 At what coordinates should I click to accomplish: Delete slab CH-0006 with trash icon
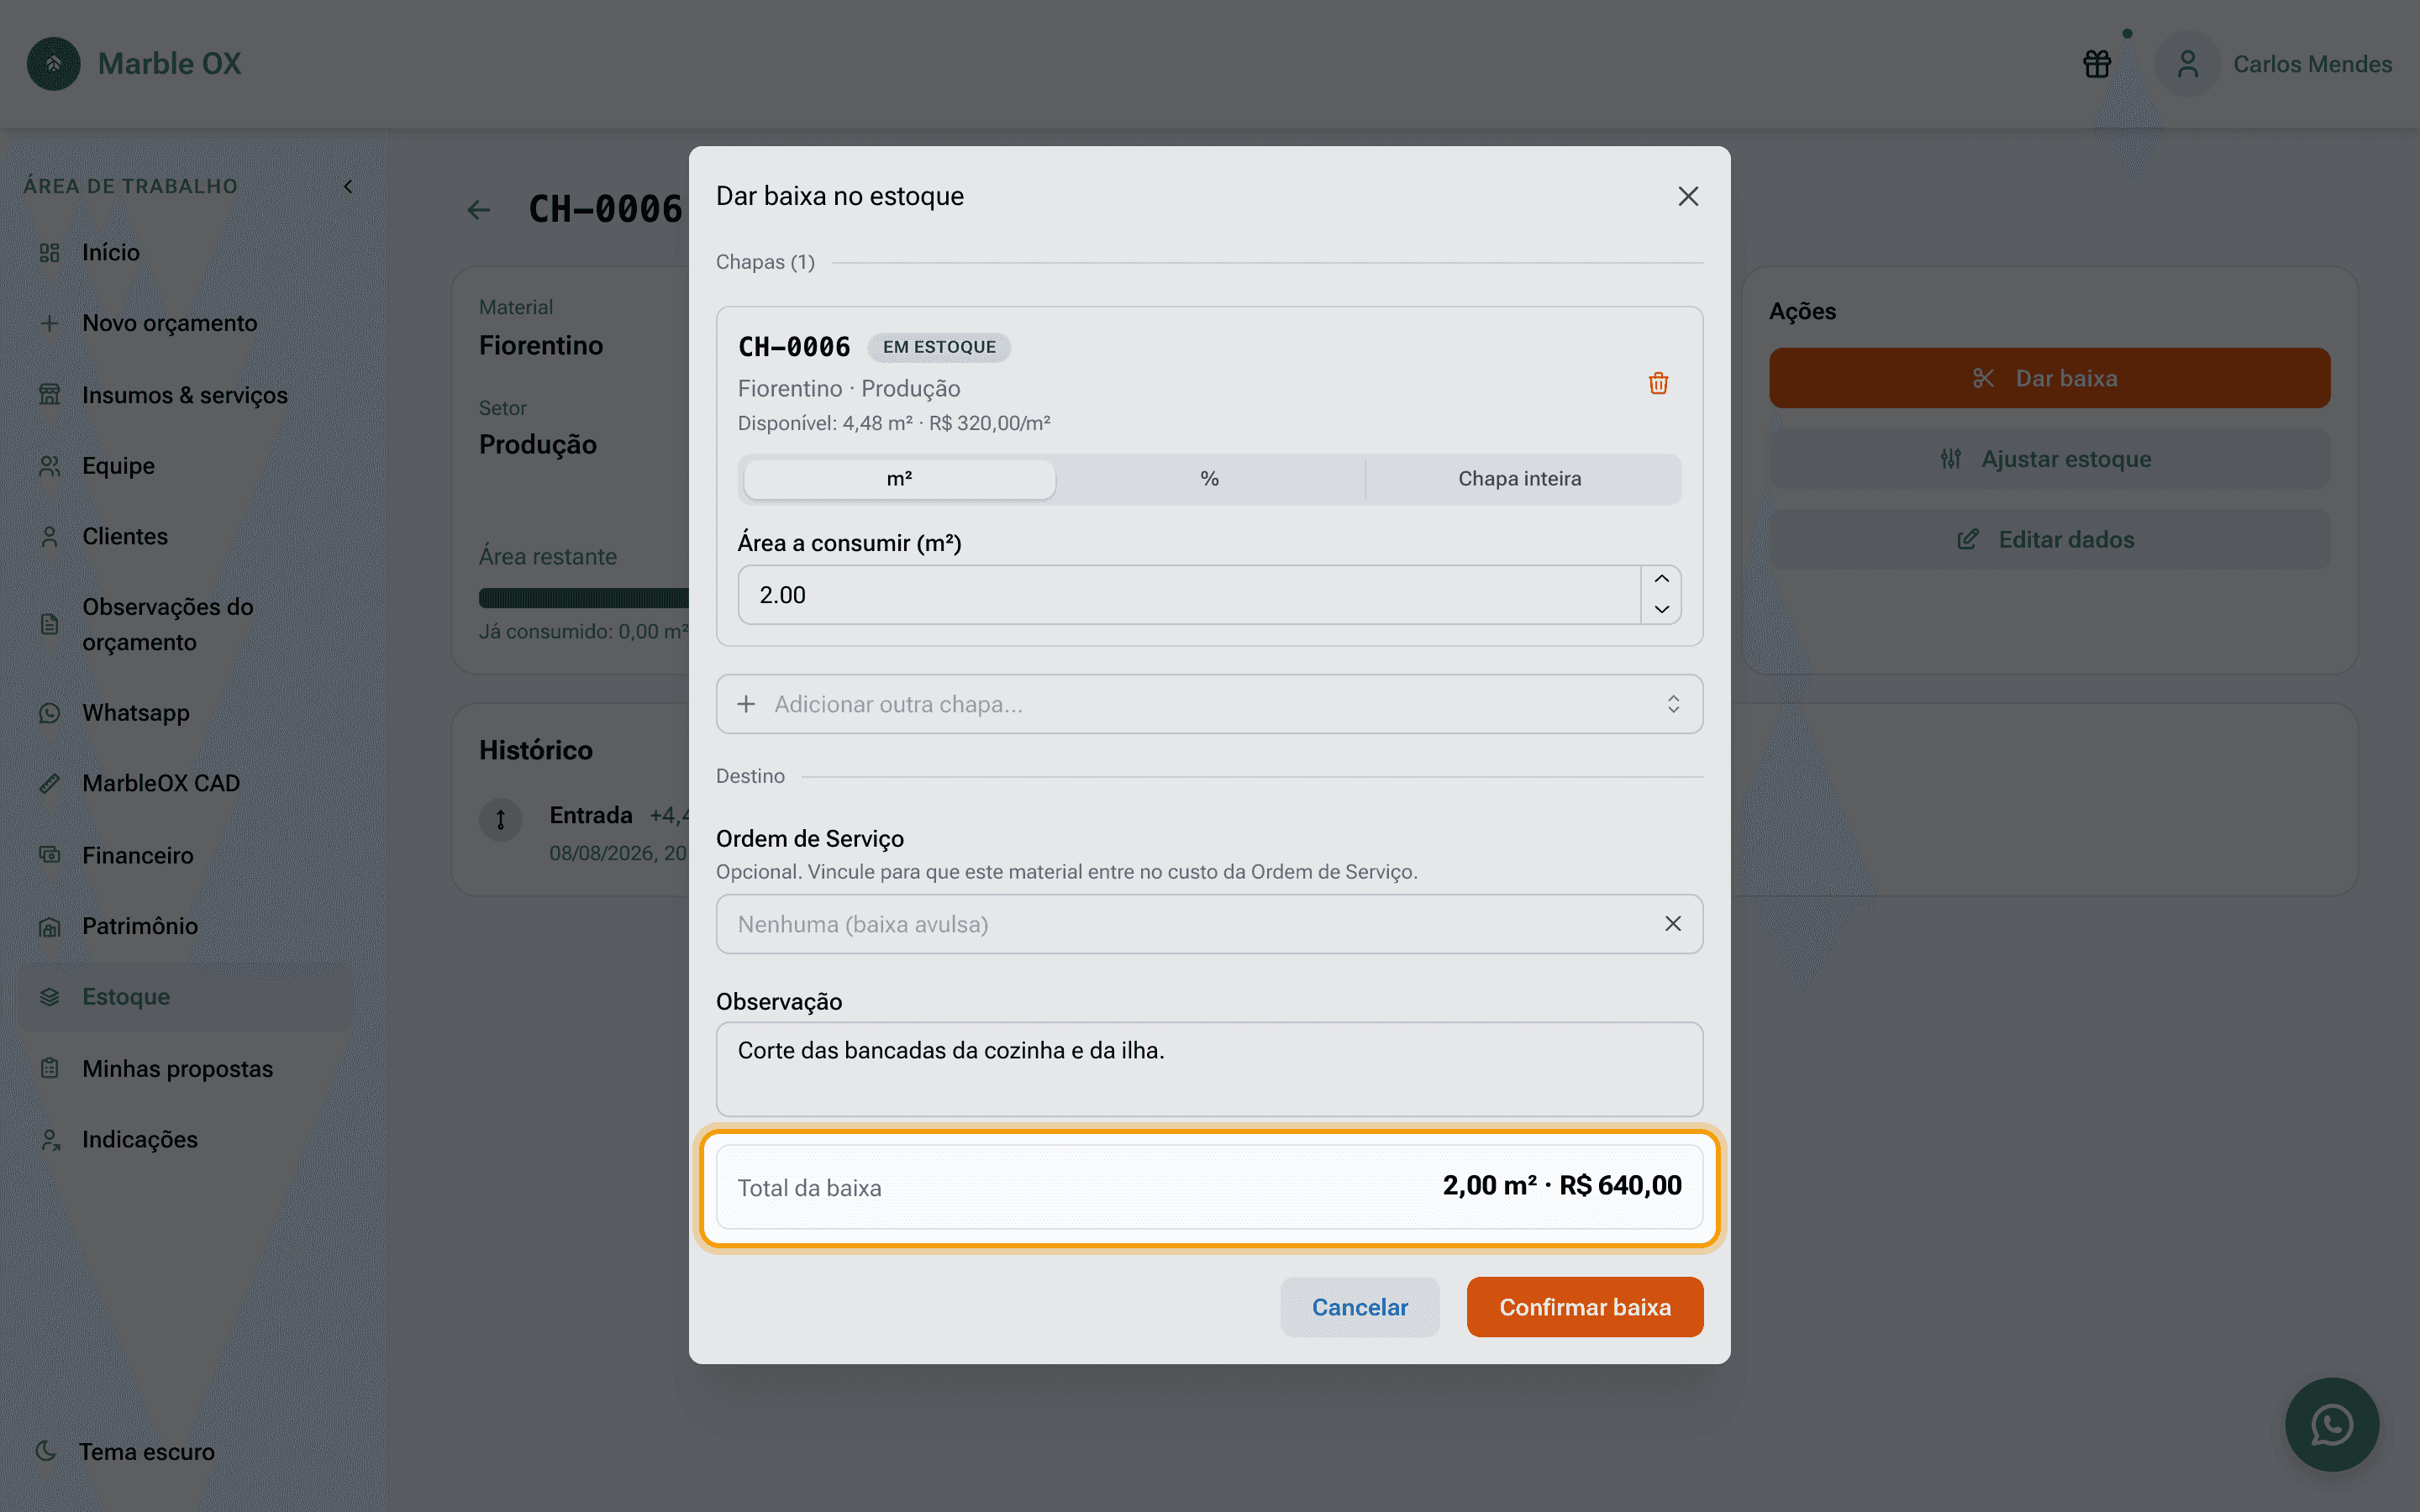coord(1658,383)
